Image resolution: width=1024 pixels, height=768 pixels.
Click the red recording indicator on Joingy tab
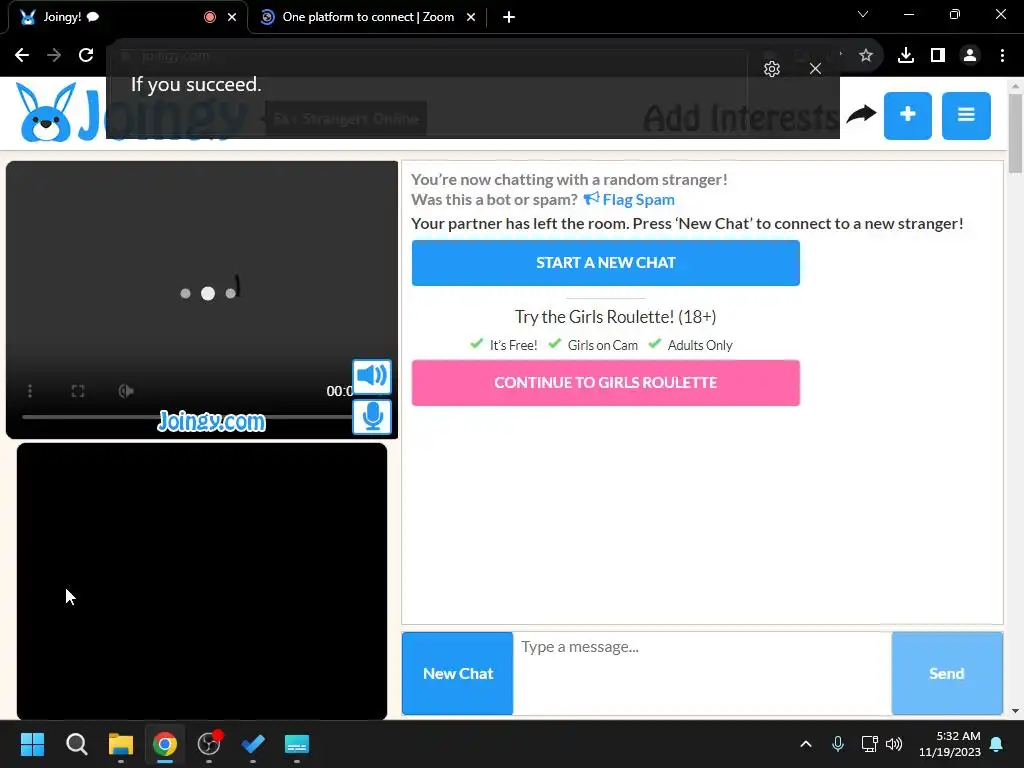point(210,17)
